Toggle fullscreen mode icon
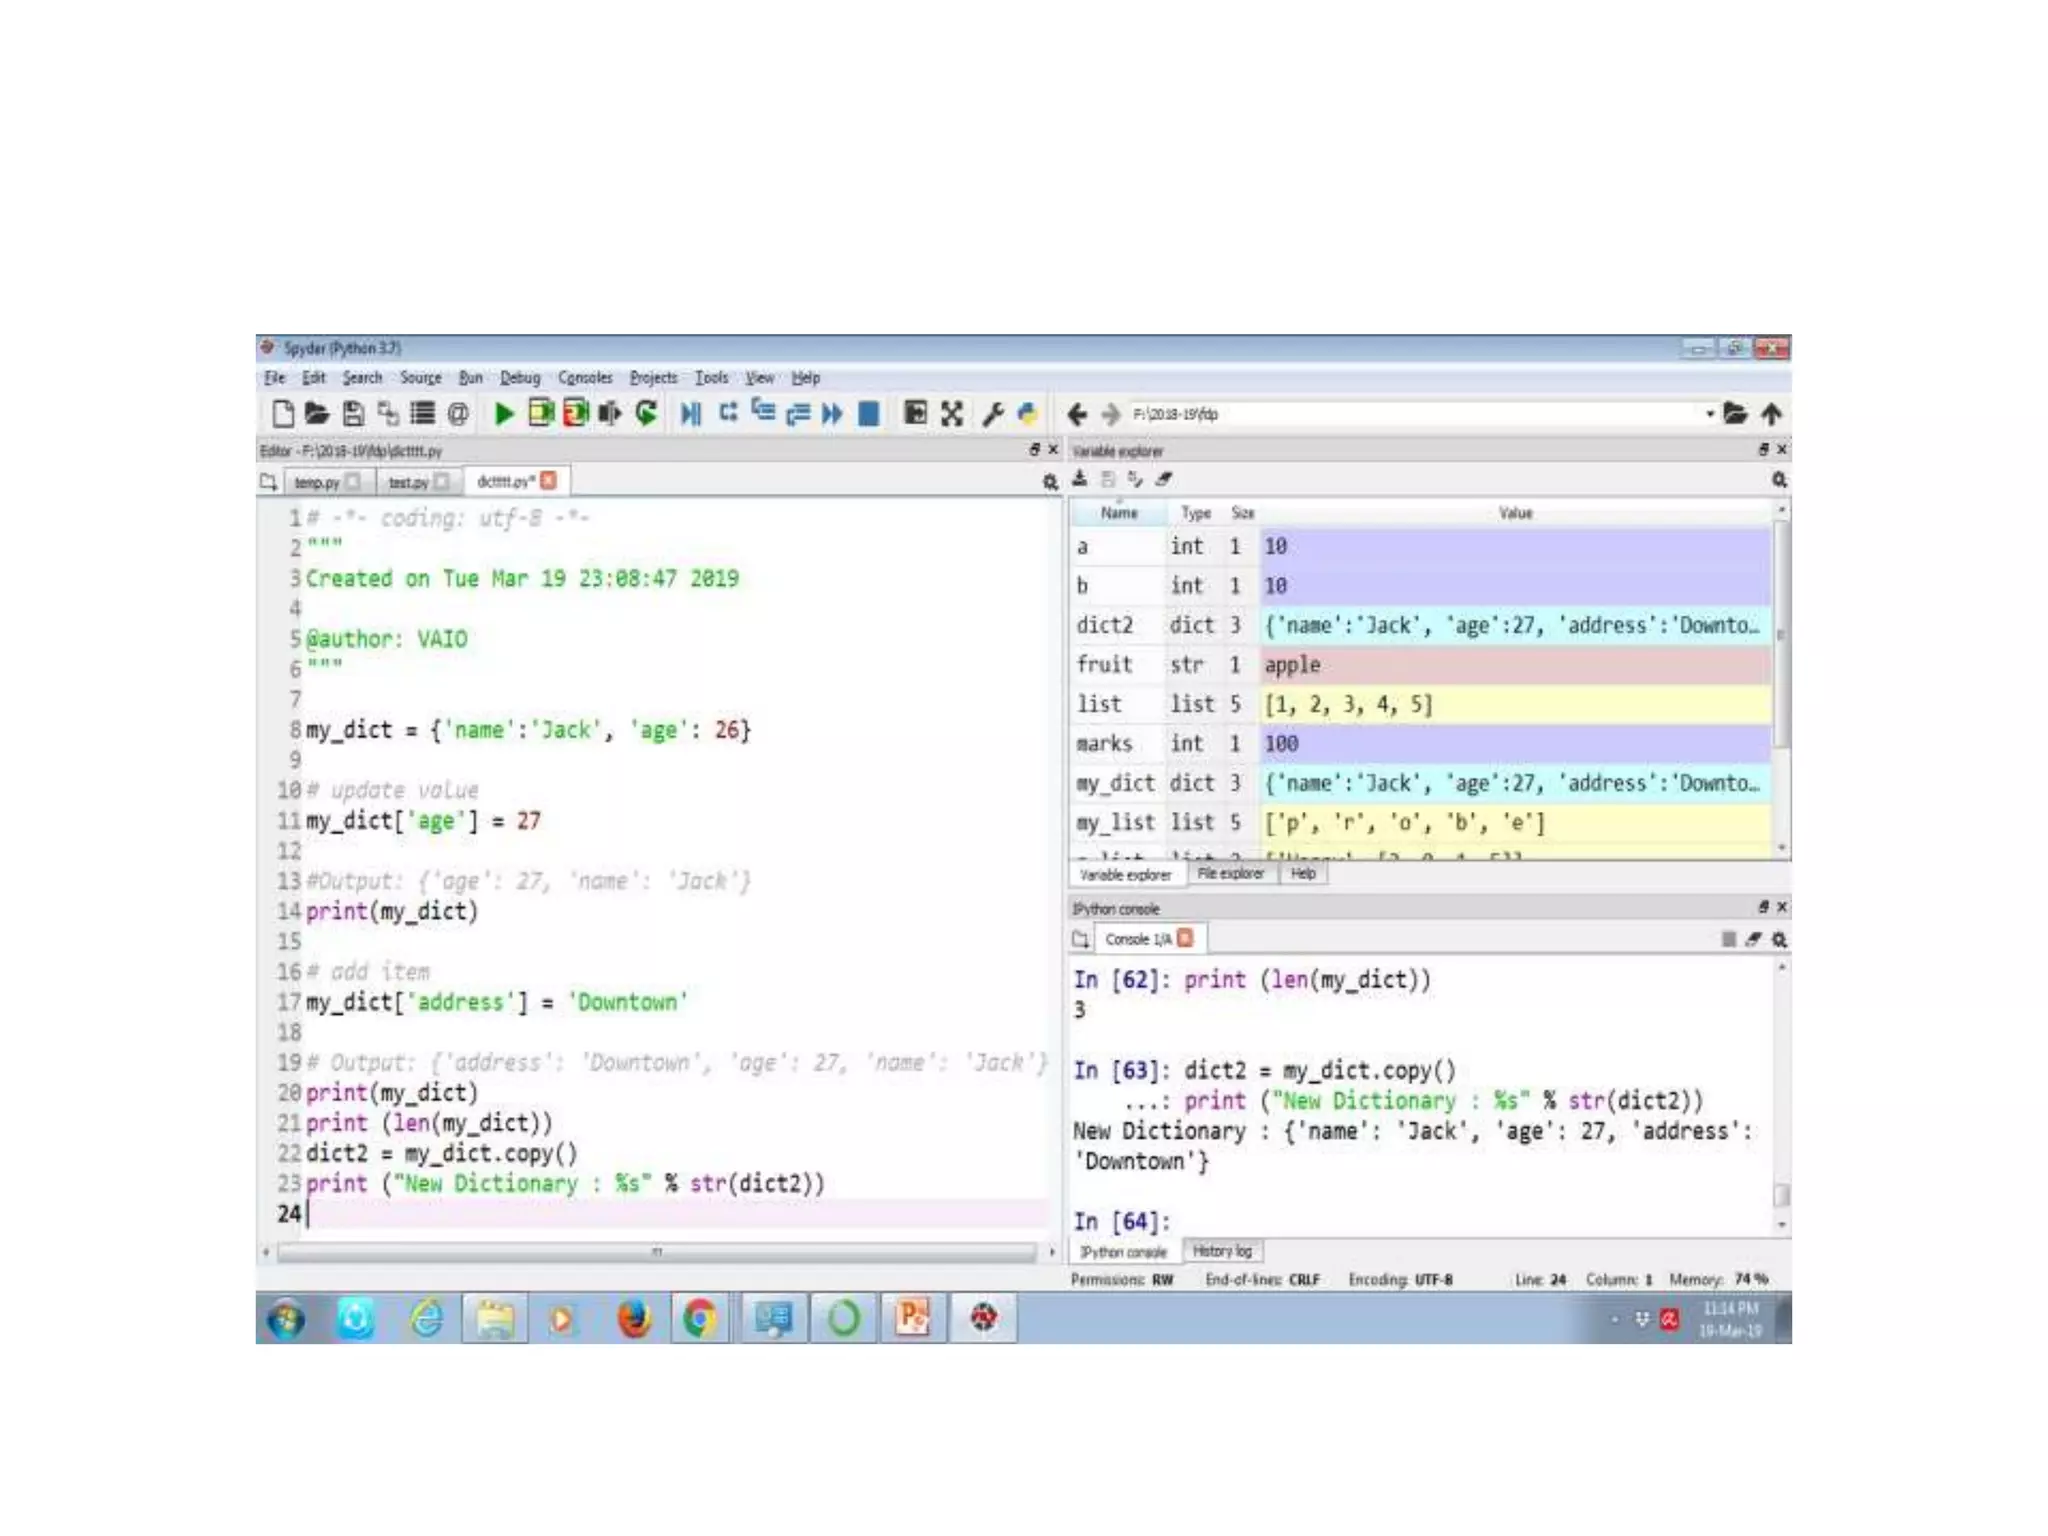The image size is (2048, 1536). 952,413
